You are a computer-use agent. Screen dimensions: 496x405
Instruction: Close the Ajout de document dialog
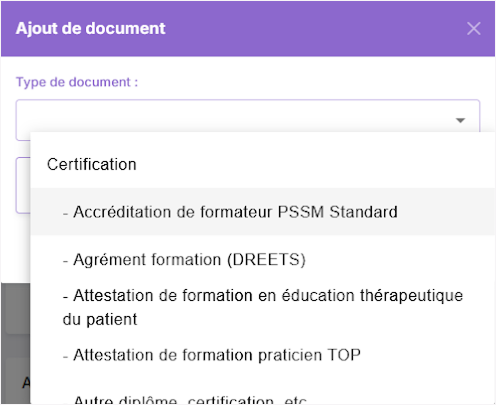click(x=473, y=28)
